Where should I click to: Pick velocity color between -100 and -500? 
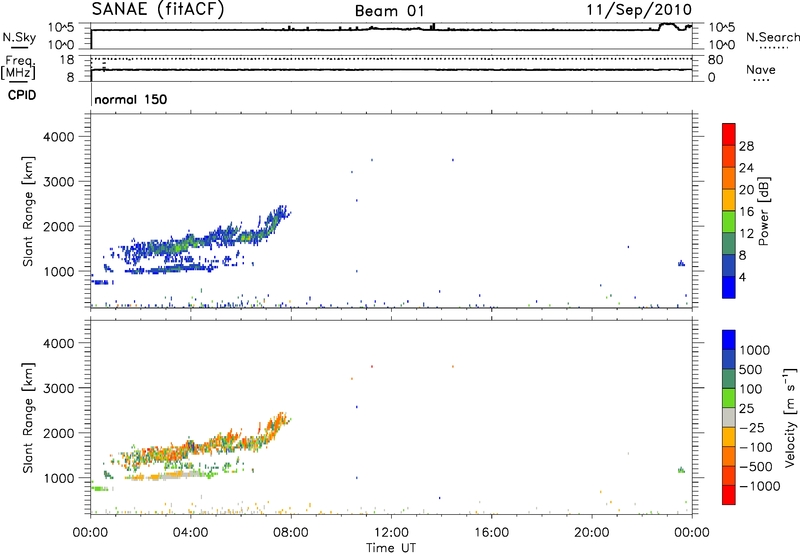(x=729, y=457)
